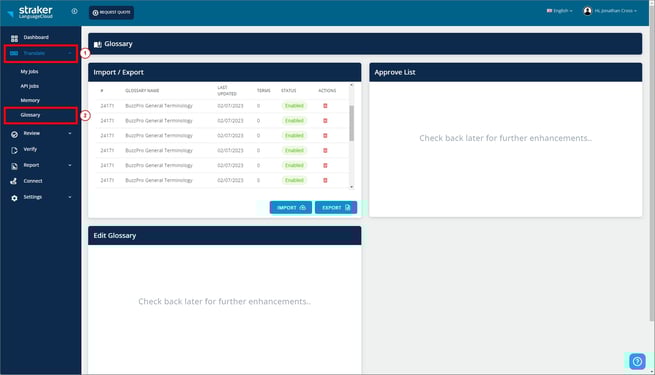Image resolution: width=655 pixels, height=375 pixels.
Task: Click the glossary table scroll down arrow
Action: pyautogui.click(x=351, y=187)
